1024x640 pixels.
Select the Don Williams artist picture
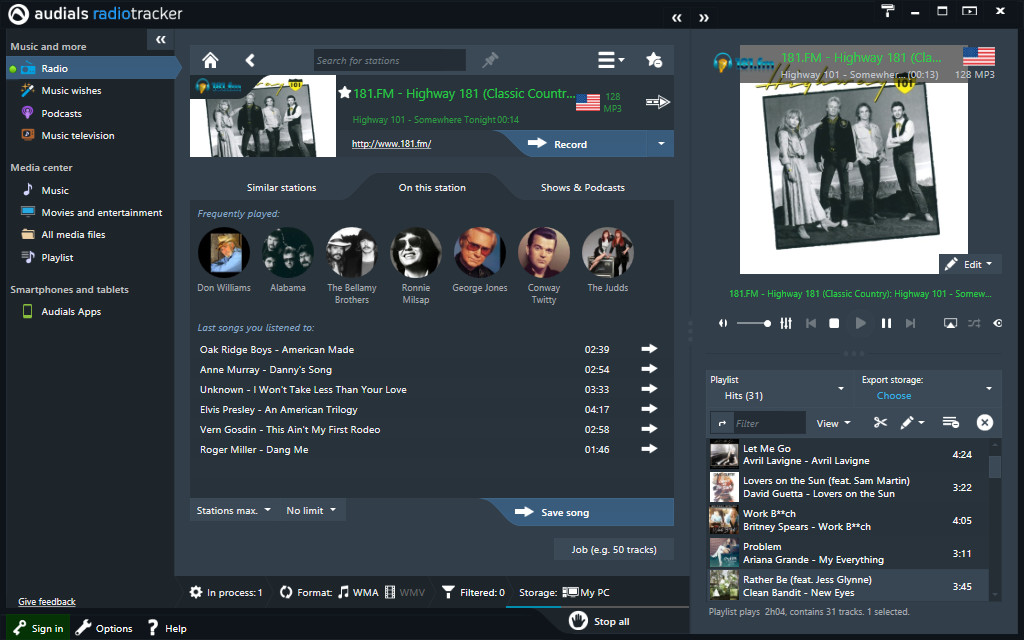coord(224,253)
